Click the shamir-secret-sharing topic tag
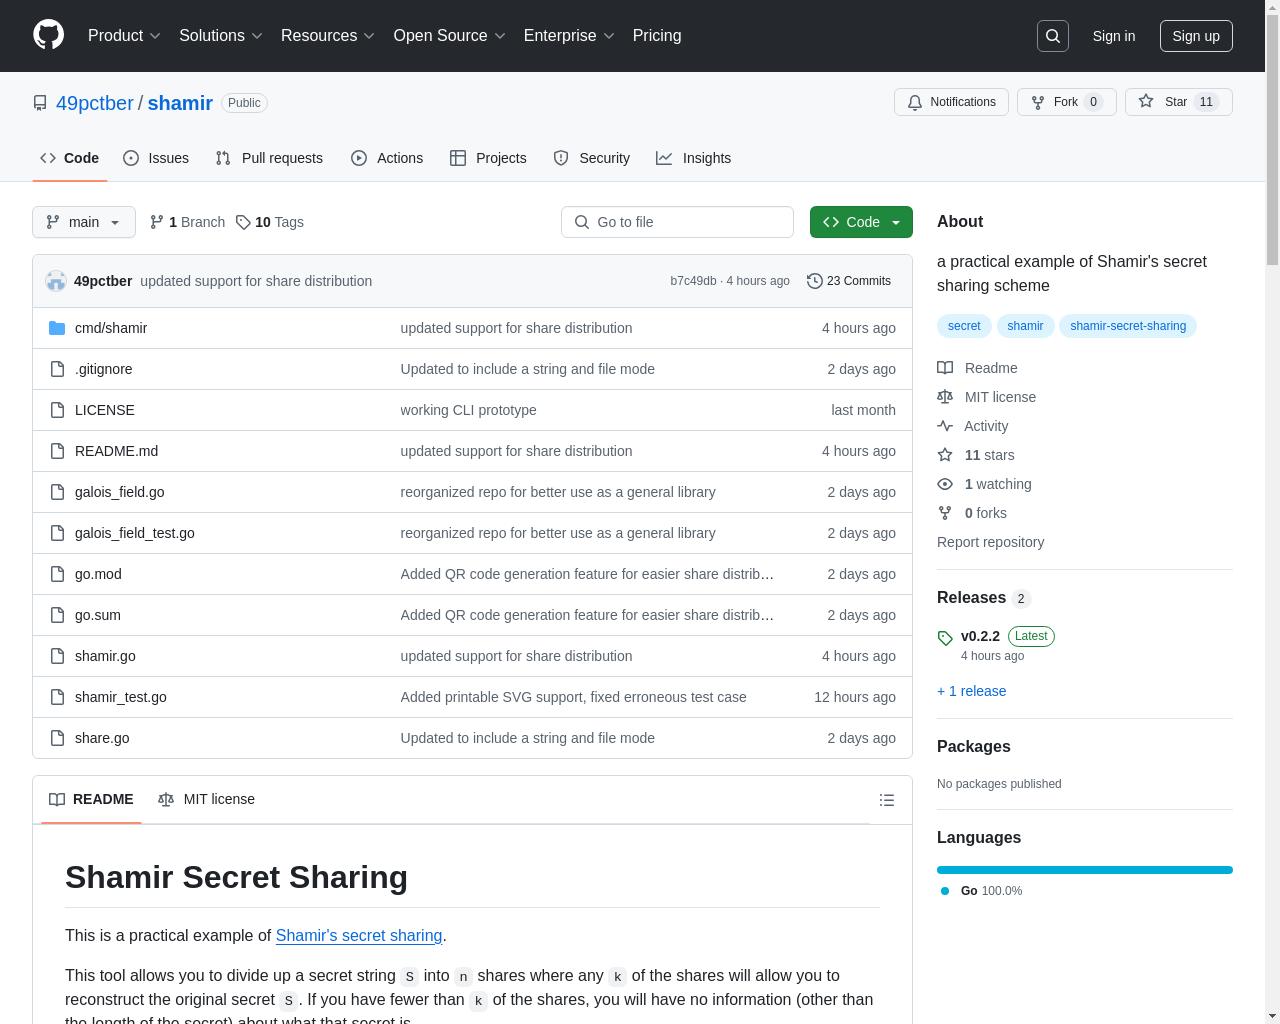 (1128, 326)
